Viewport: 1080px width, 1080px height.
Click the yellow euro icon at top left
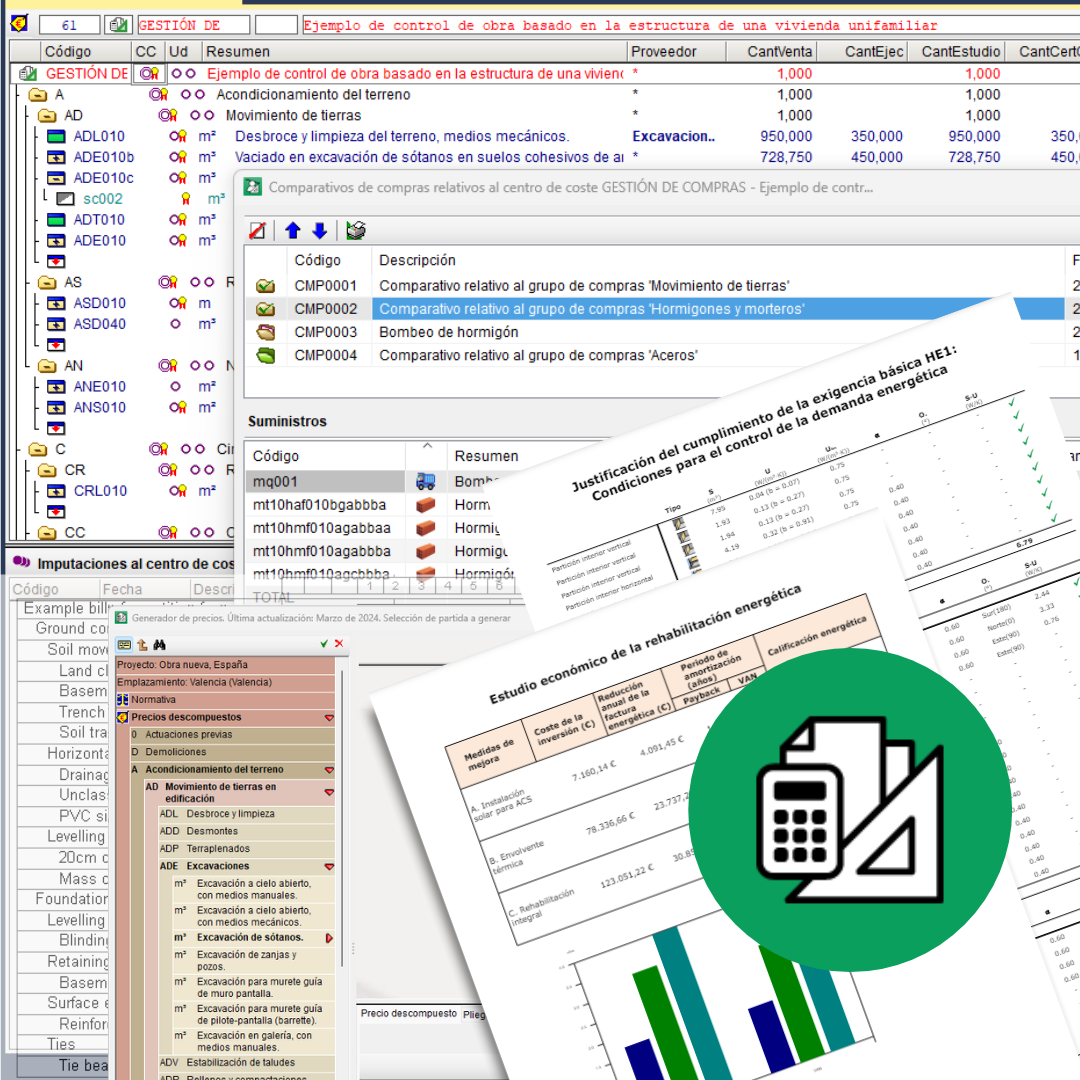(19, 25)
